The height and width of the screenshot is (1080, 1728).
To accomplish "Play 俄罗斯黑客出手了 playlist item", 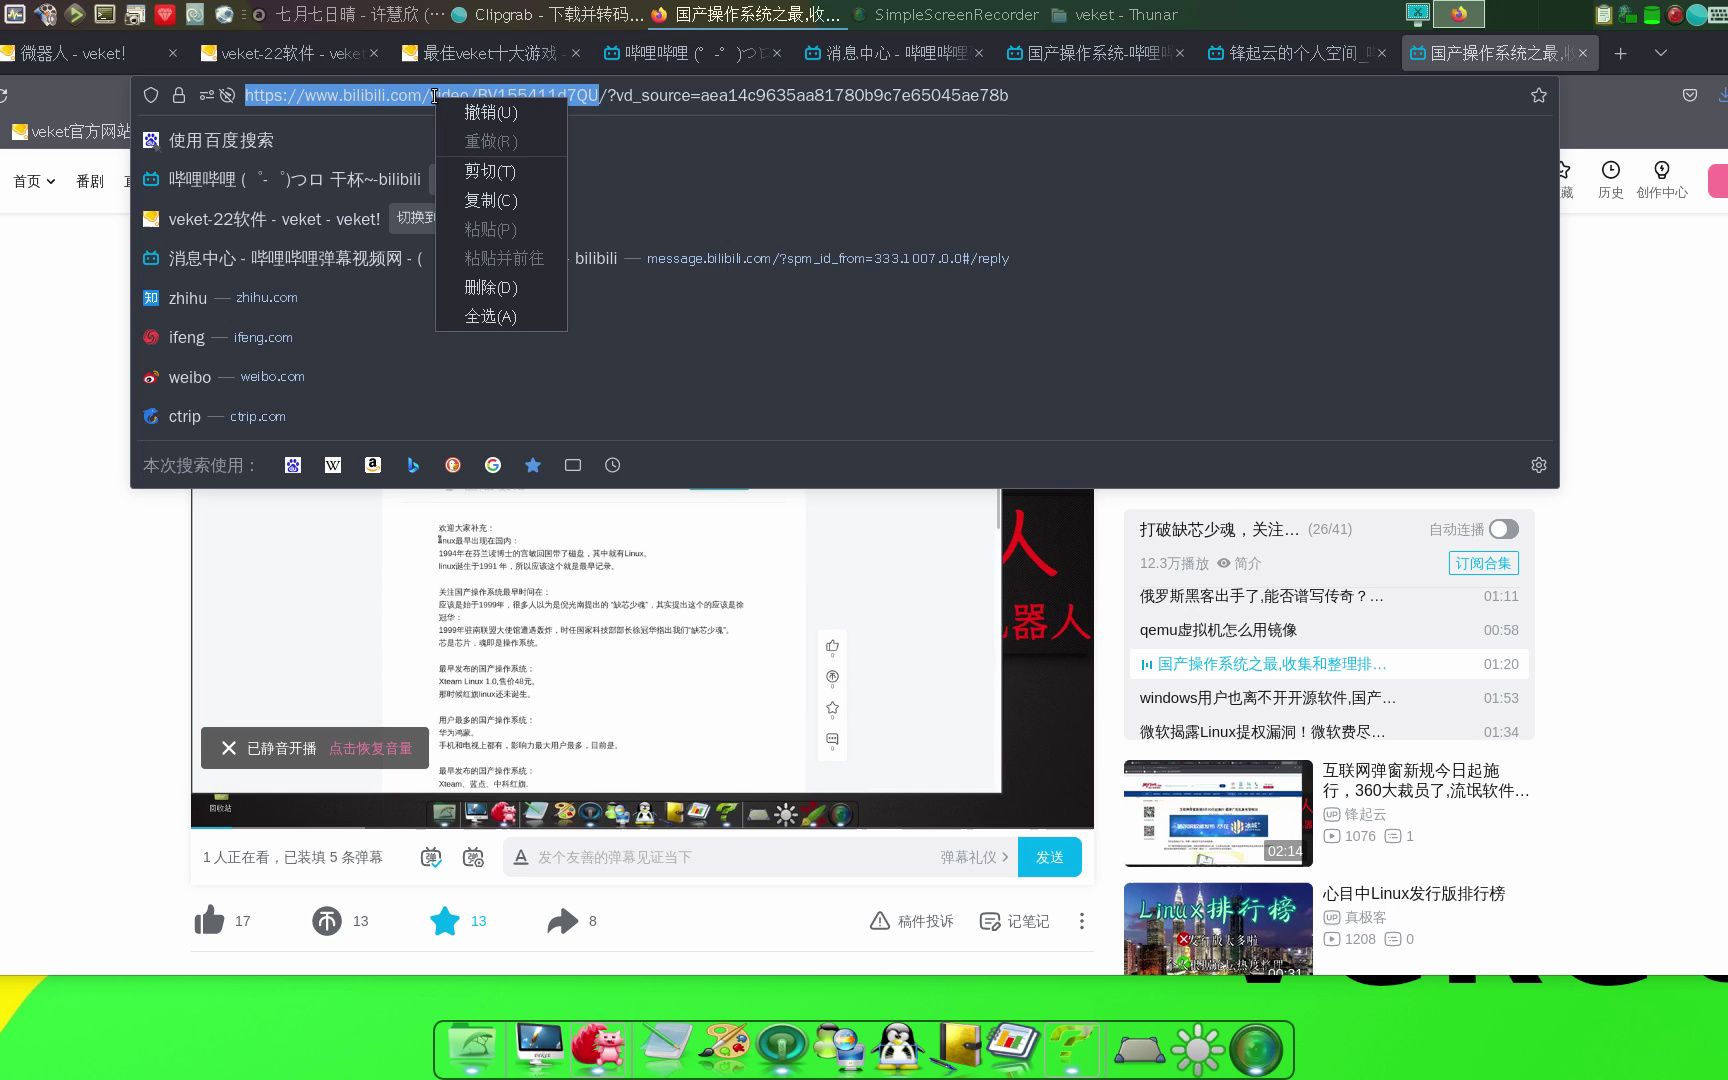I will coord(1329,596).
